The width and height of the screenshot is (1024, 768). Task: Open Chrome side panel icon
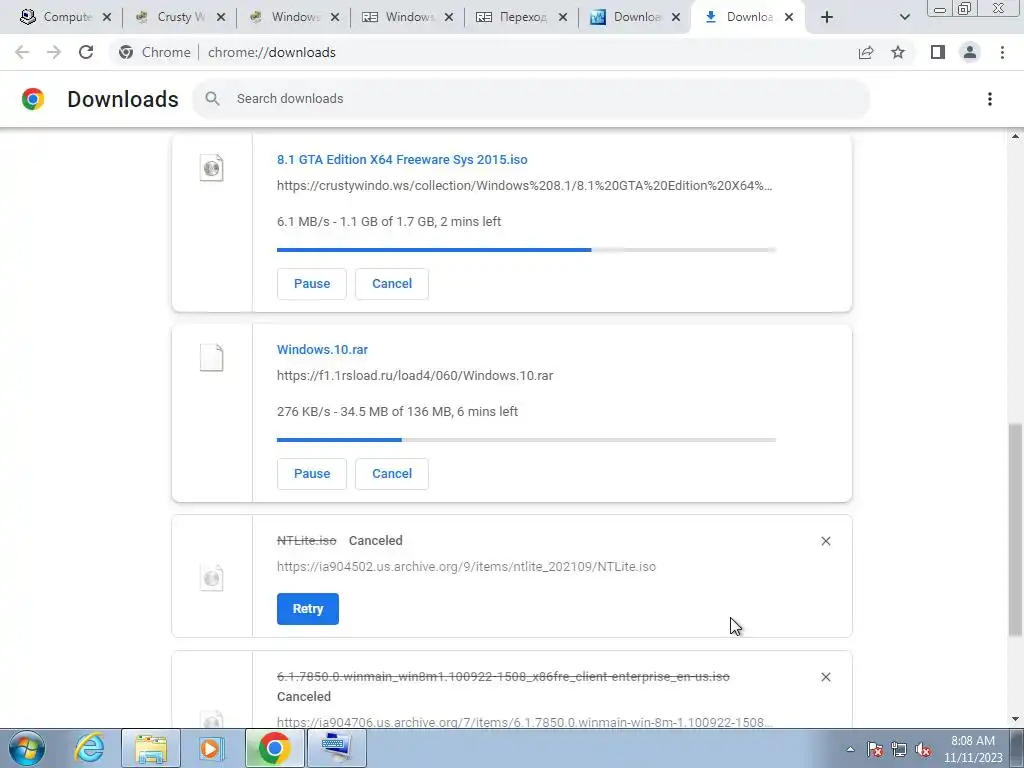[x=938, y=52]
